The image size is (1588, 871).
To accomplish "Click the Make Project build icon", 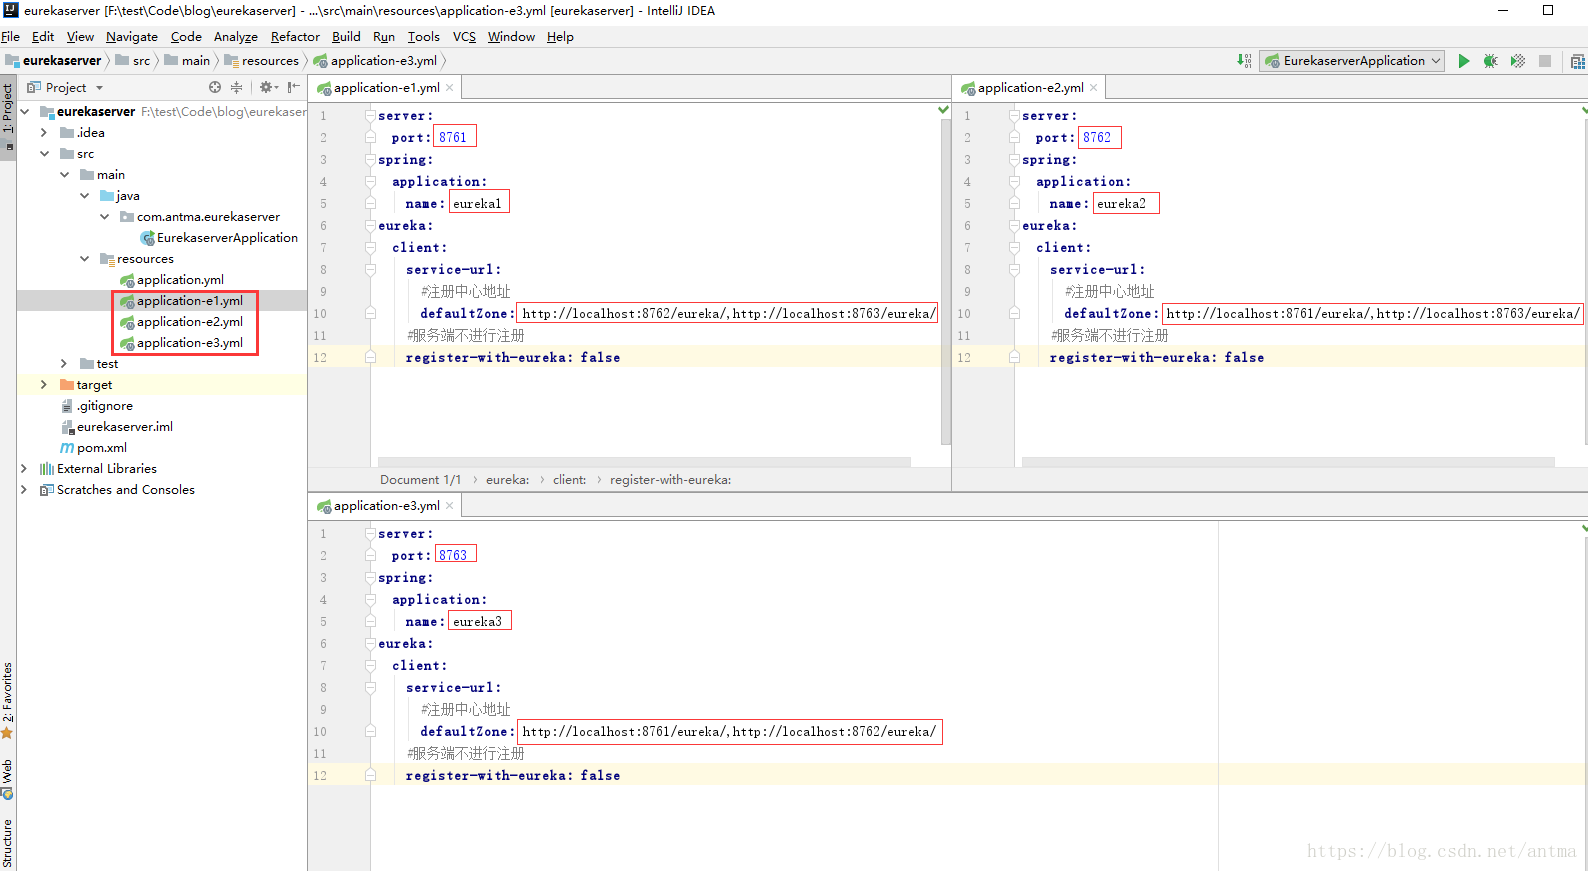I will (x=1244, y=61).
